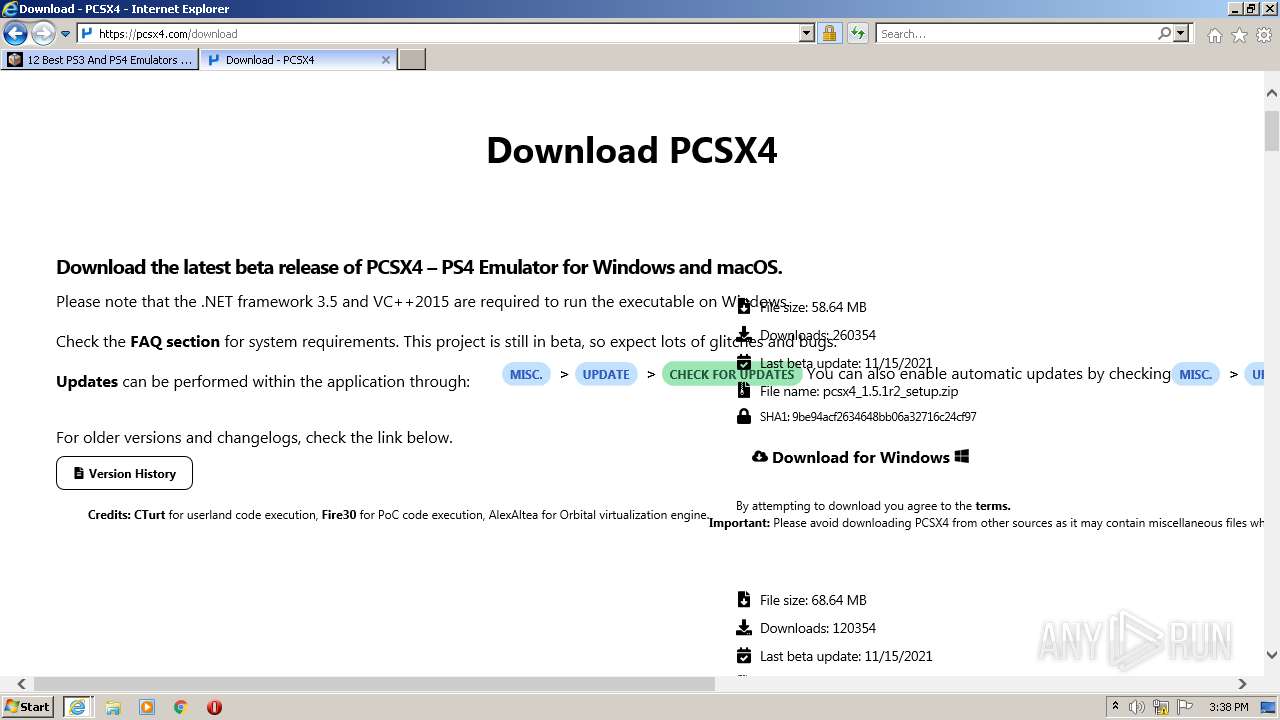Viewport: 1280px width, 720px height.
Task: Open the recent pages dropdown next to Forward
Action: pos(65,34)
